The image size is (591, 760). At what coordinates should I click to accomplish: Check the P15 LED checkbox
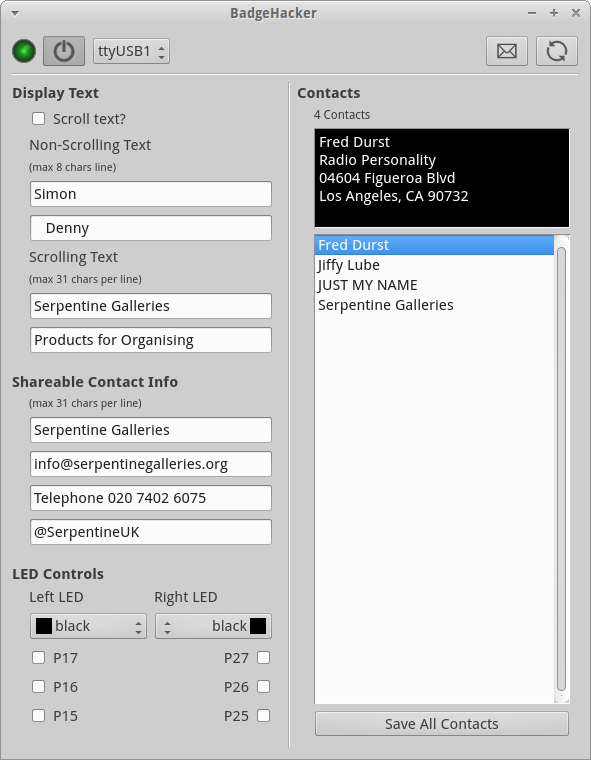[38, 715]
